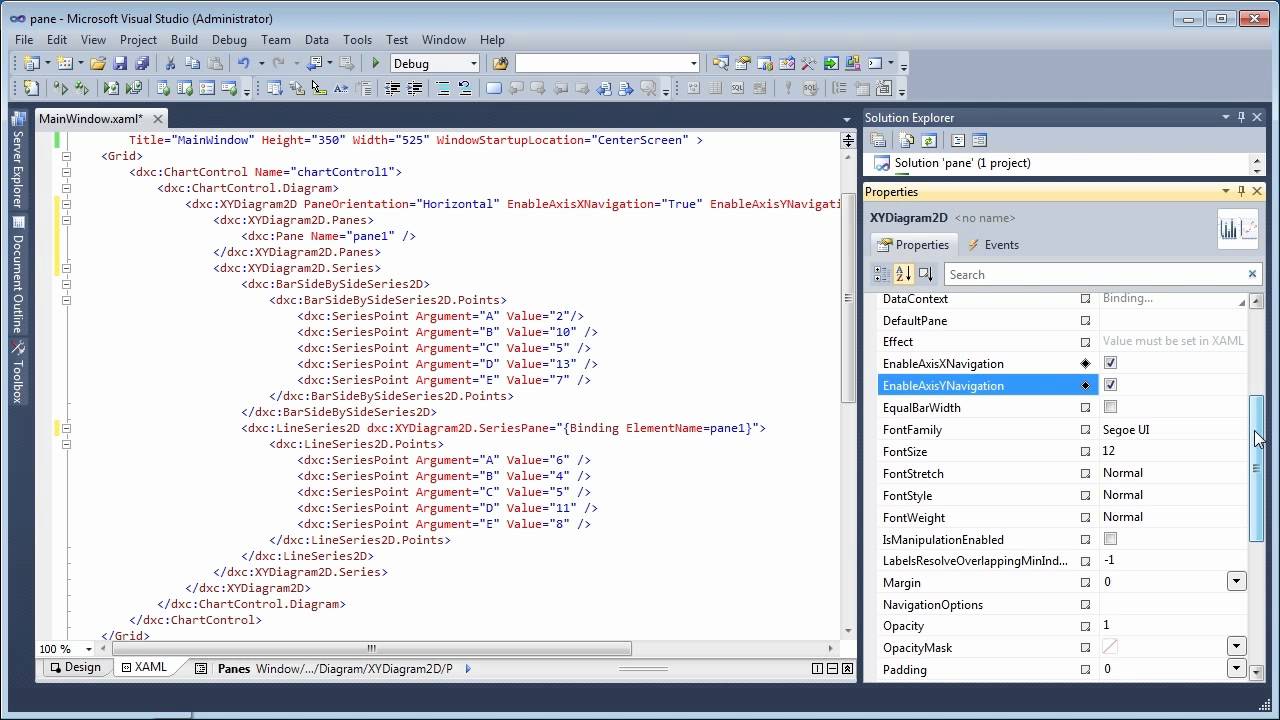Image resolution: width=1280 pixels, height=720 pixels.
Task: Open Properties Window icon in toolbar
Action: (x=743, y=63)
